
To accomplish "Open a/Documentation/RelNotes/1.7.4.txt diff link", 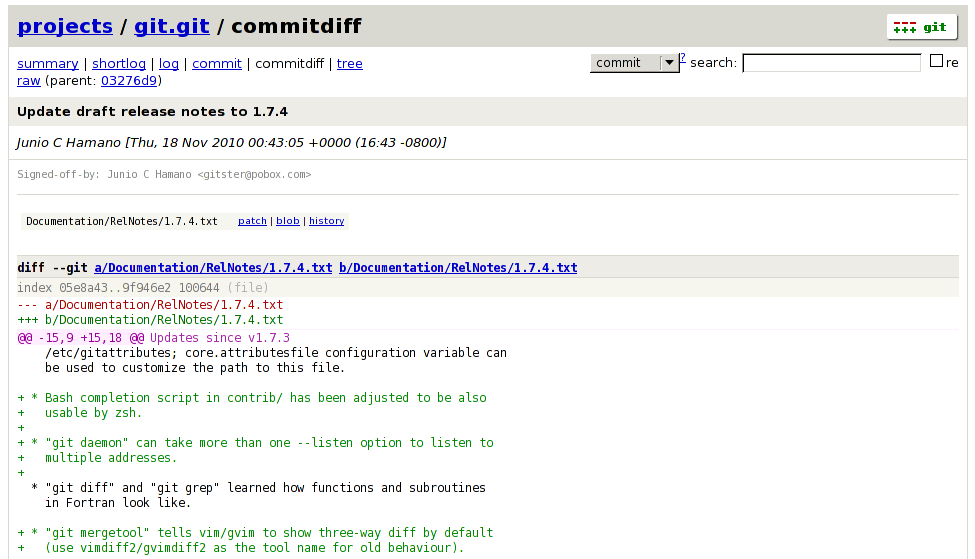I will [213, 268].
